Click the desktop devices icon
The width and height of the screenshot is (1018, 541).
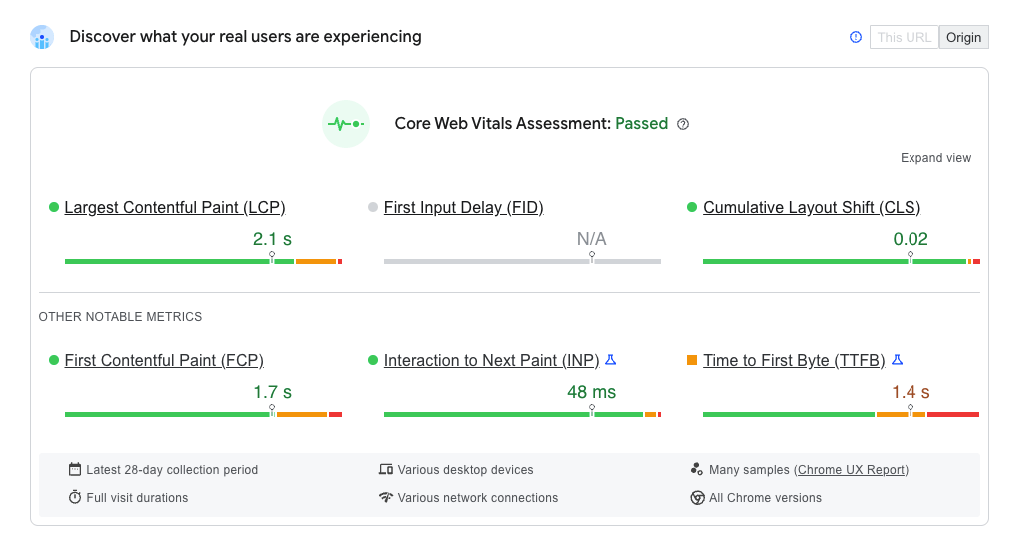pyautogui.click(x=386, y=469)
